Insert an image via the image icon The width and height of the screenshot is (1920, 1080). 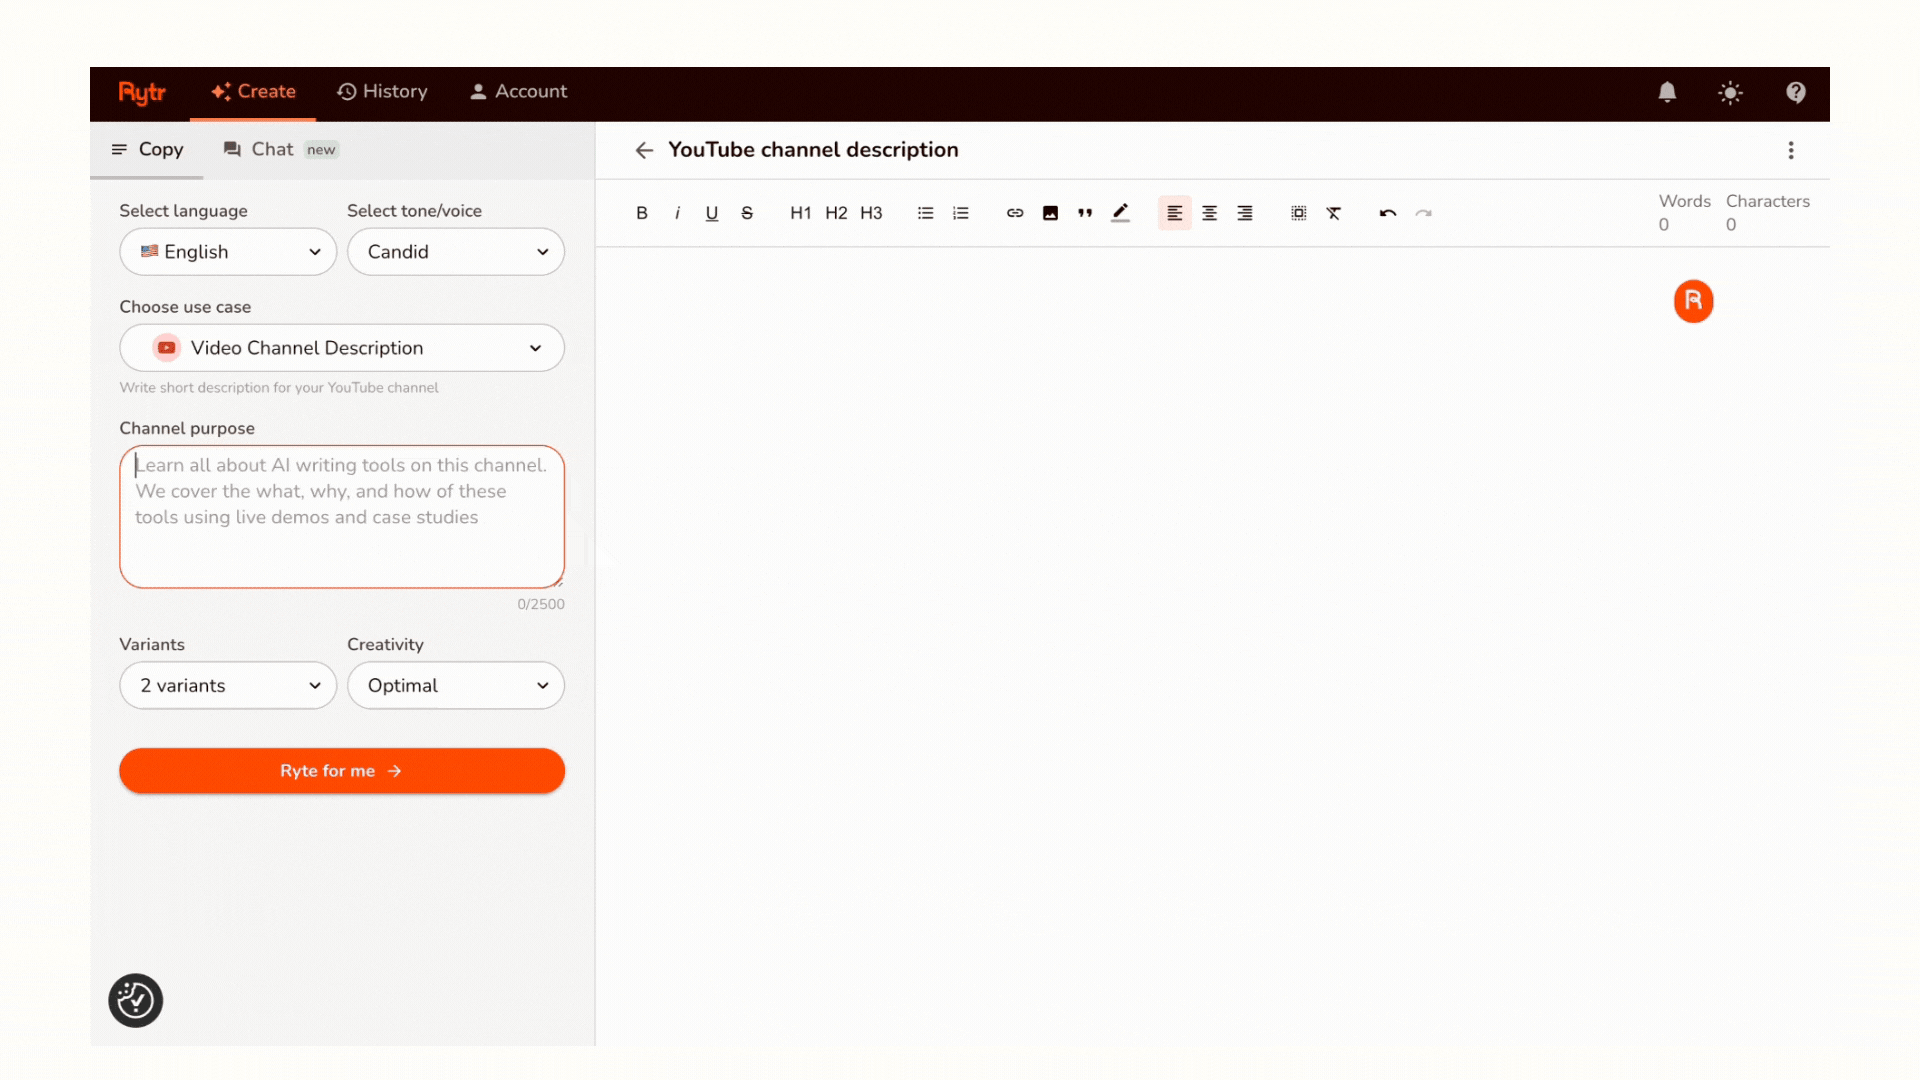1050,213
